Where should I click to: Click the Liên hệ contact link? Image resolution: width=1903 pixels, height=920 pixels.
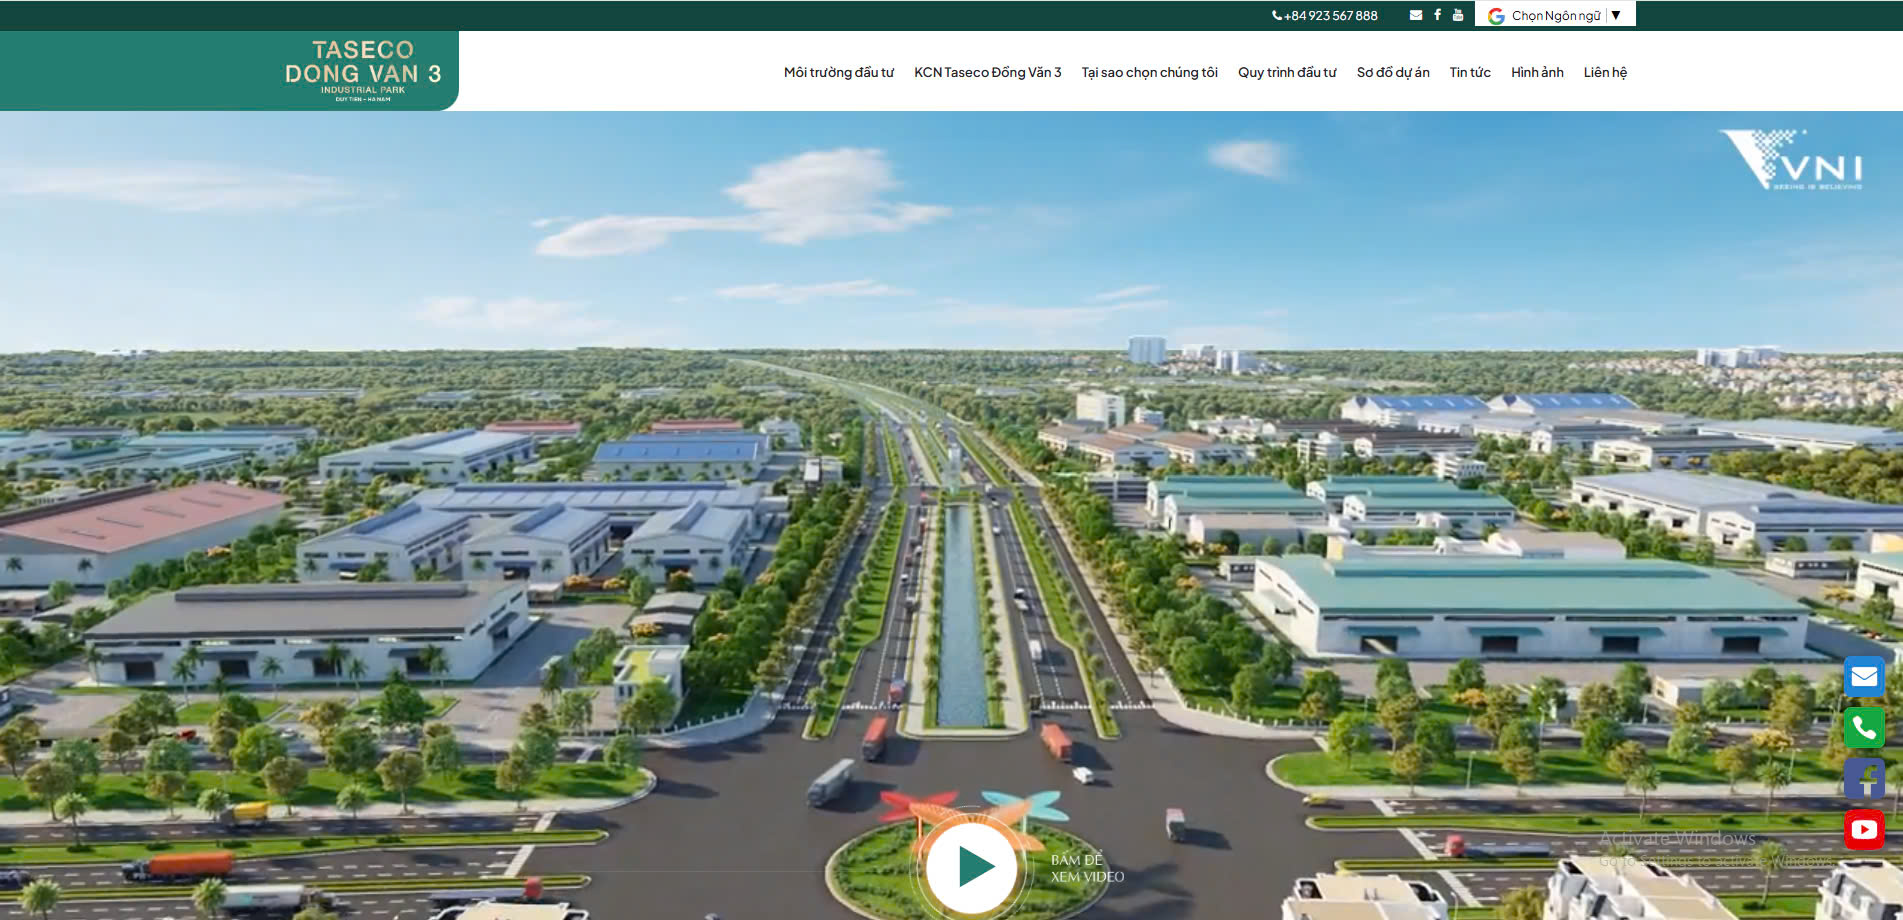(x=1605, y=72)
